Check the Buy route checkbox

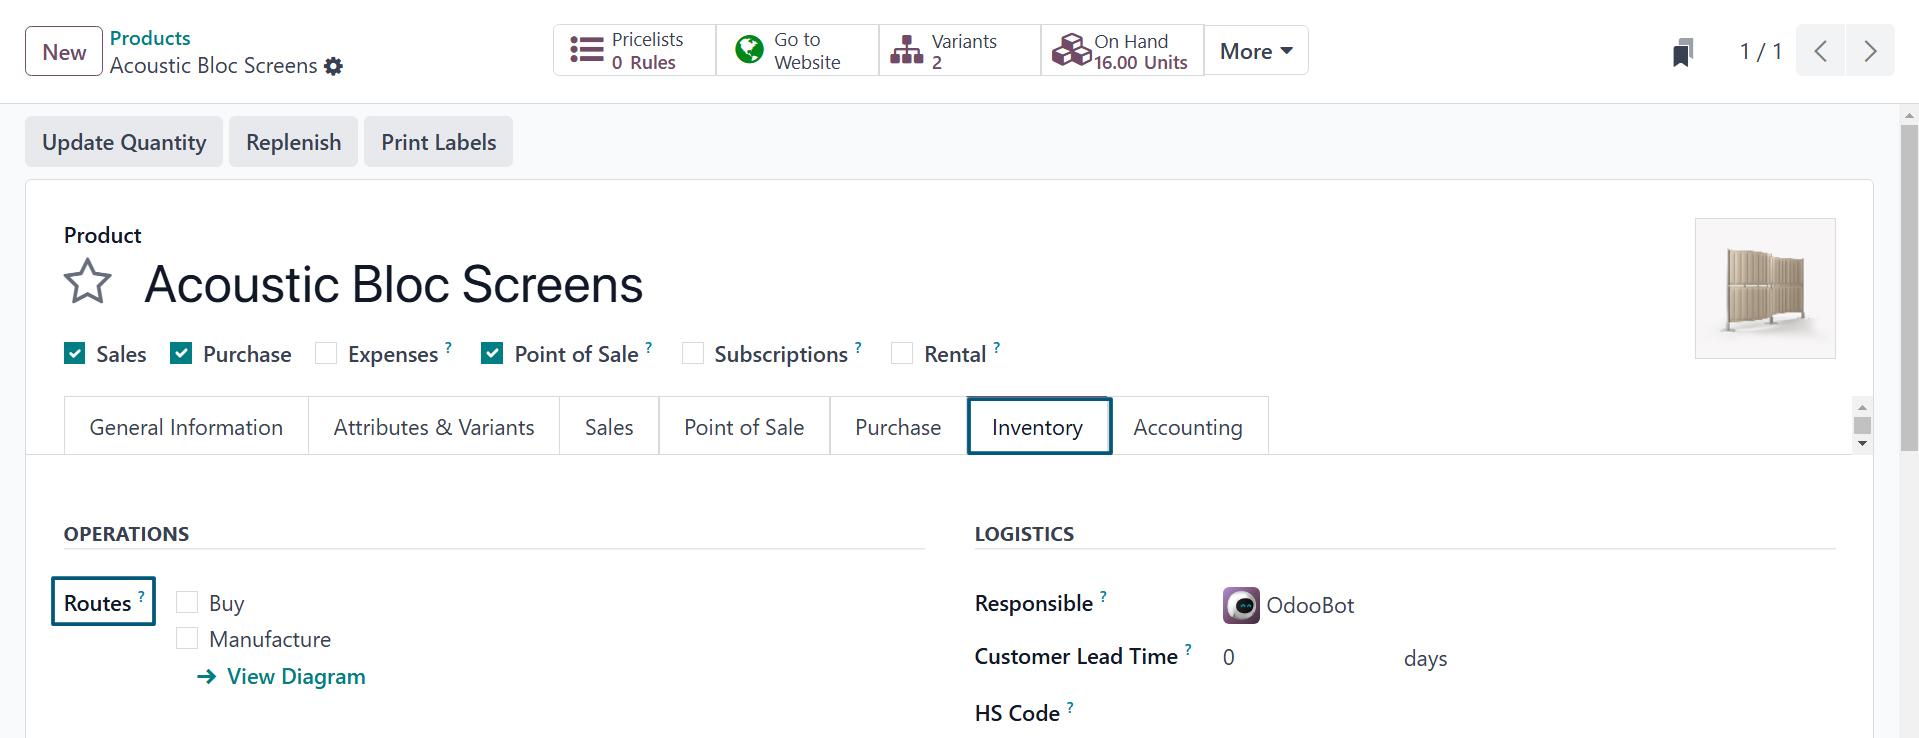coord(187,602)
